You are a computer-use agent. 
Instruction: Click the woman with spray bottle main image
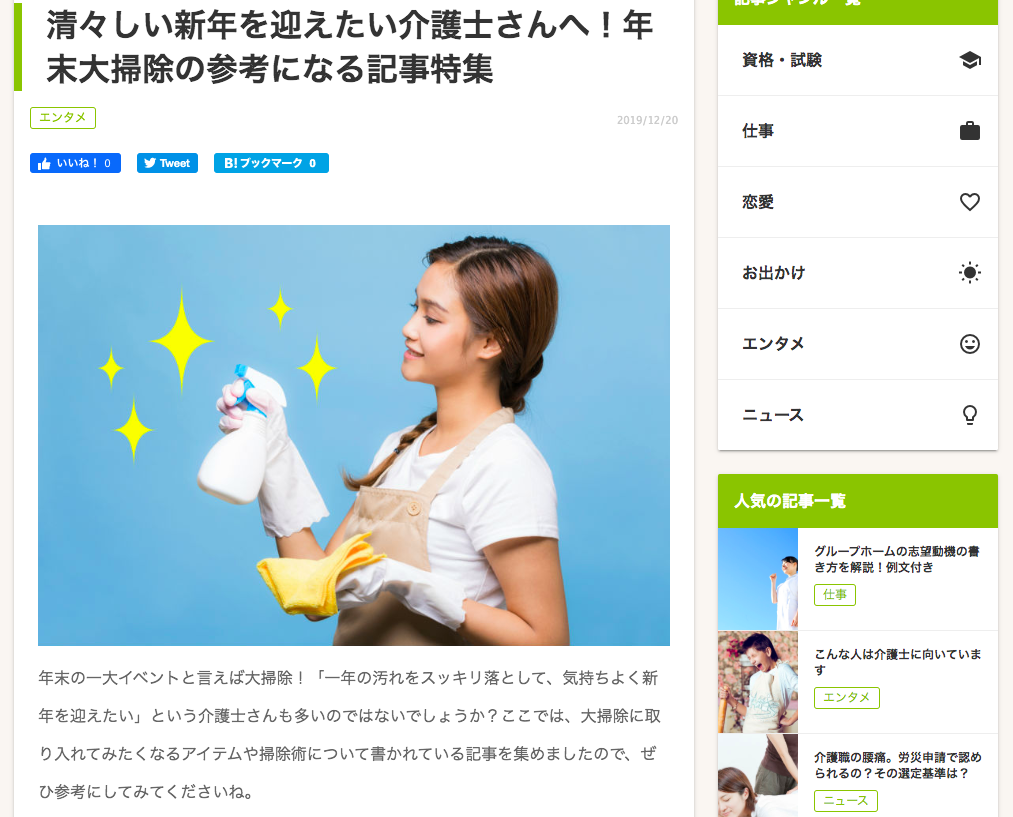coord(353,435)
